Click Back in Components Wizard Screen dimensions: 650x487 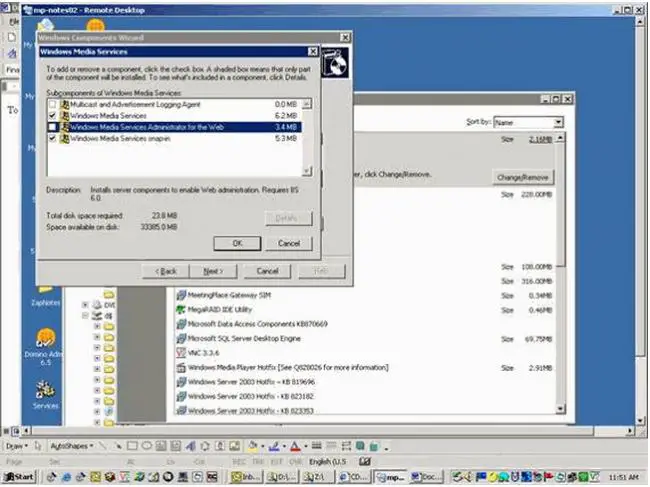click(x=166, y=271)
